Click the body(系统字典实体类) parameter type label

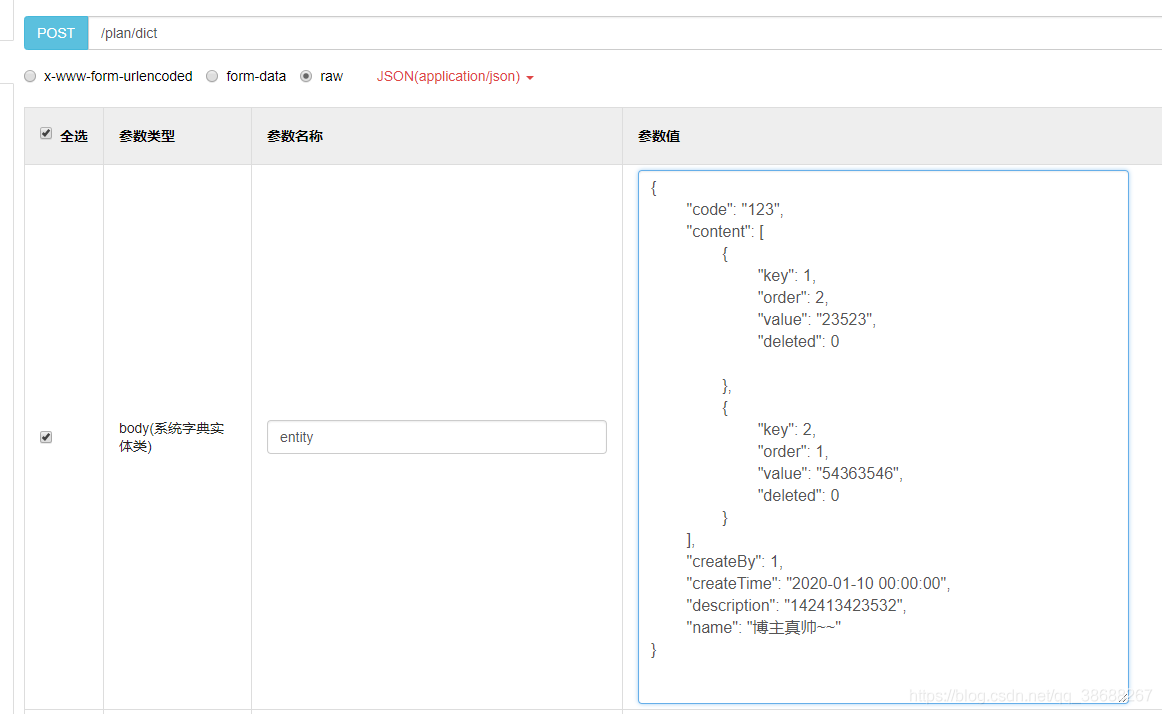coord(171,437)
